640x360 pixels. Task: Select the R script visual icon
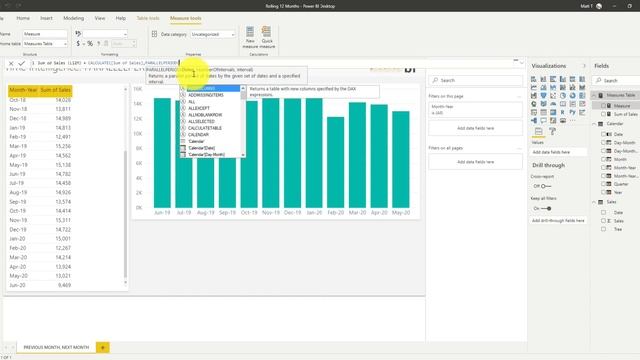[562, 112]
